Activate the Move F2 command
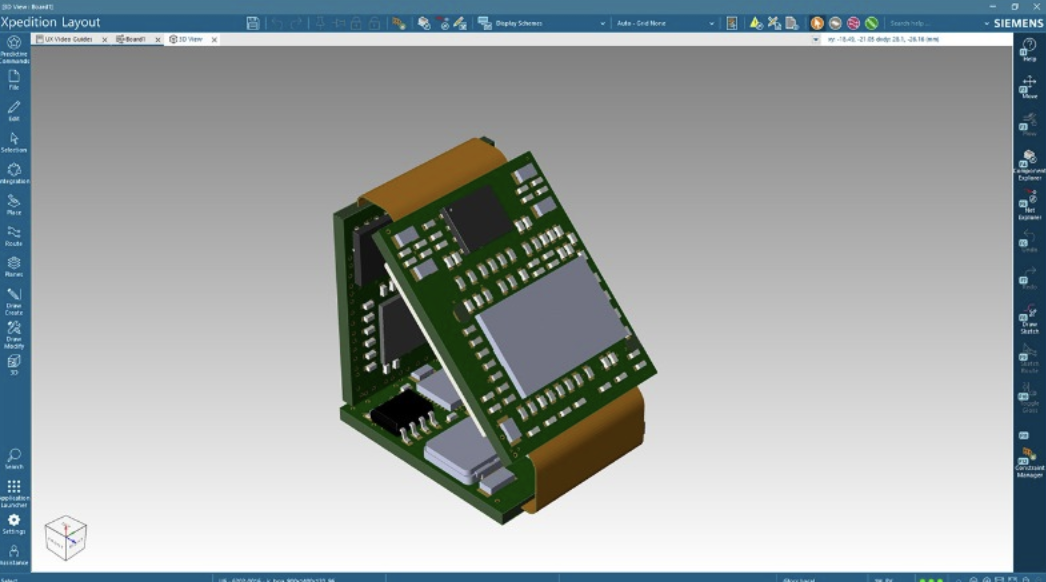Image resolution: width=1046 pixels, height=582 pixels. [1029, 87]
